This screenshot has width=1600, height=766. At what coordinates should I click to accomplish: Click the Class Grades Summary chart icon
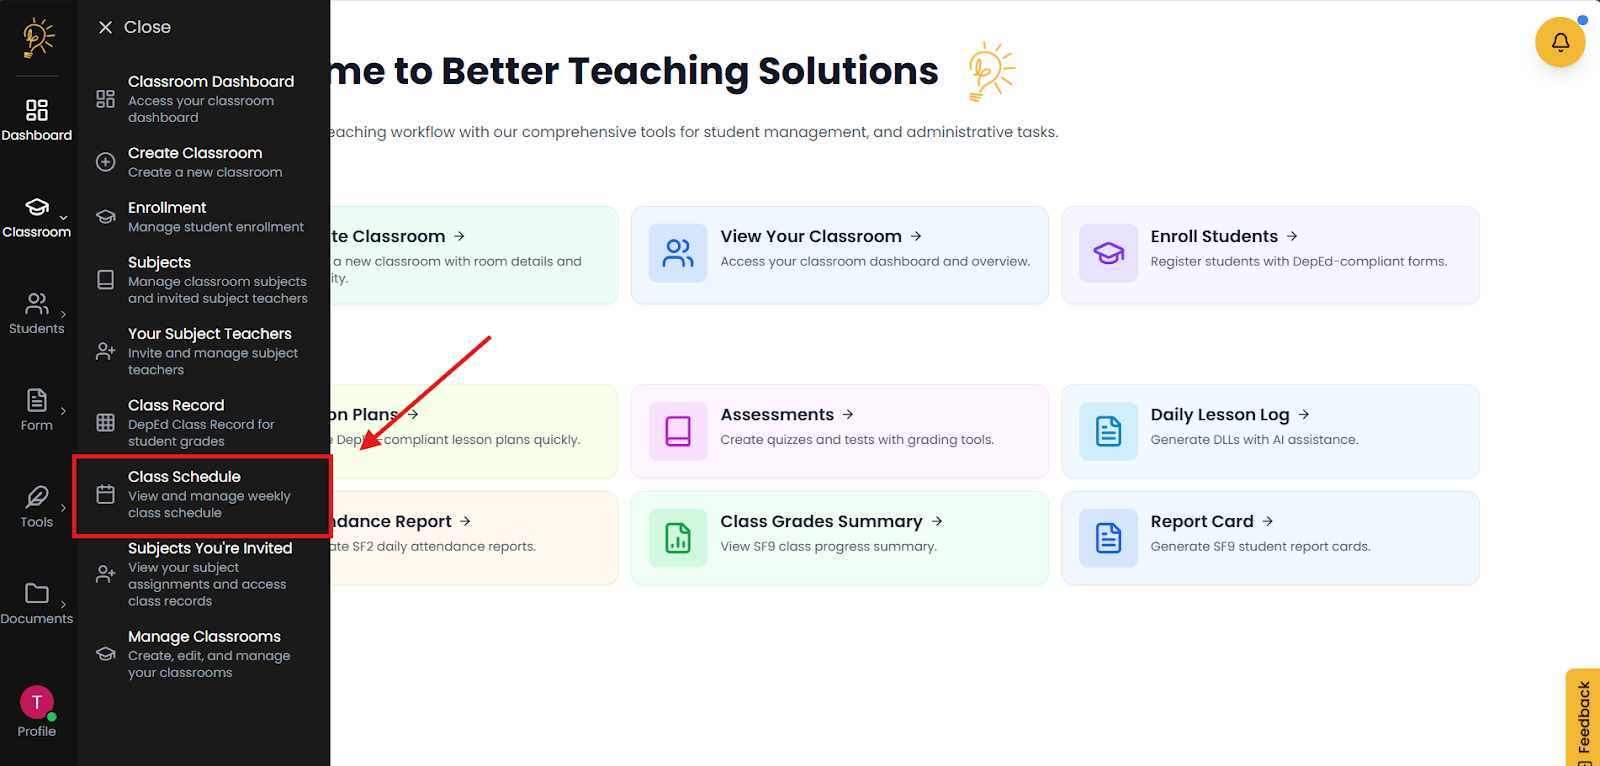[x=678, y=538]
